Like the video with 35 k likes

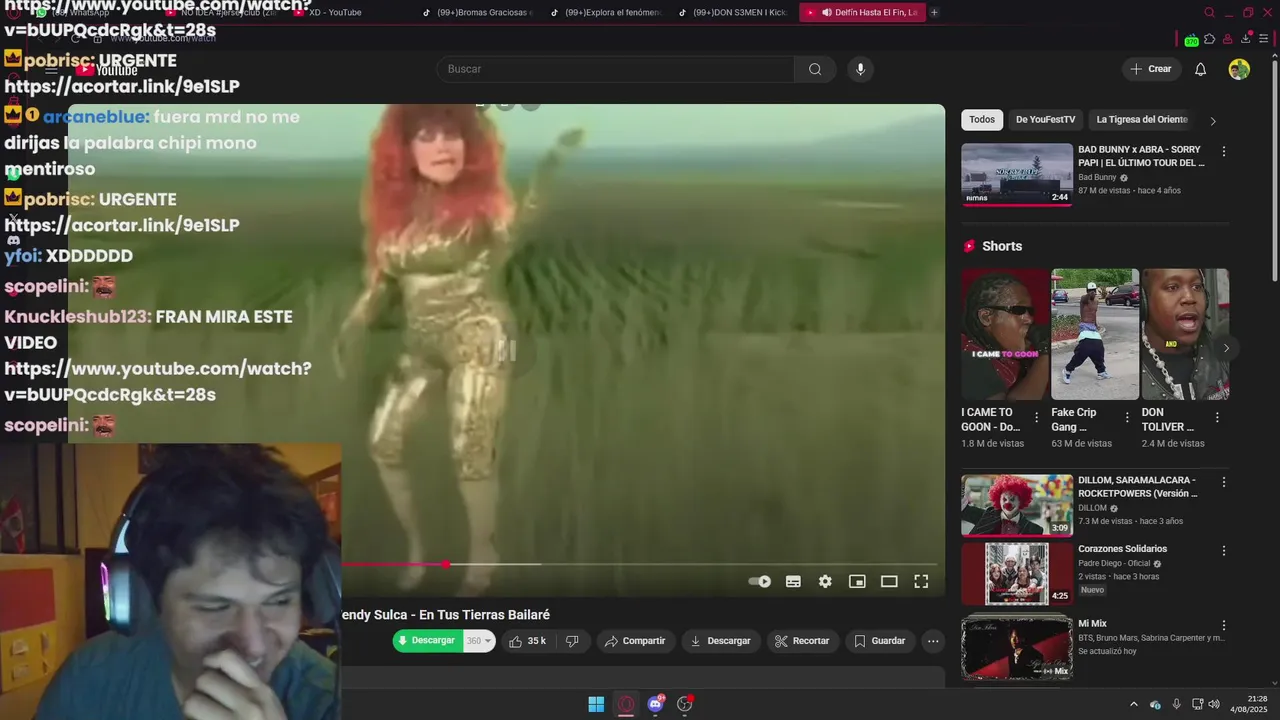pos(527,641)
